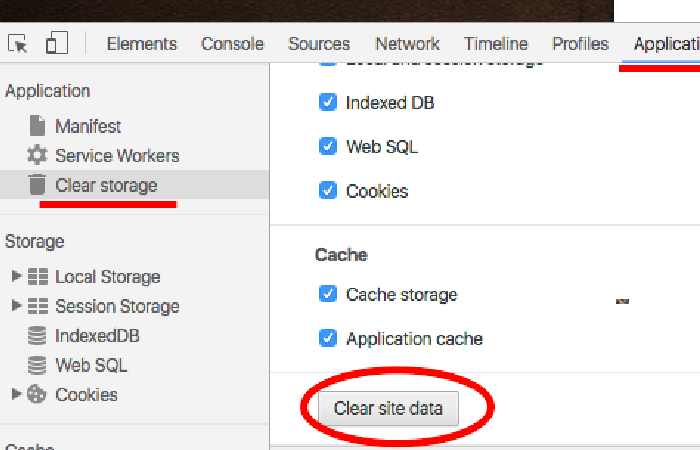Toggle the device toolbar icon

click(x=57, y=43)
